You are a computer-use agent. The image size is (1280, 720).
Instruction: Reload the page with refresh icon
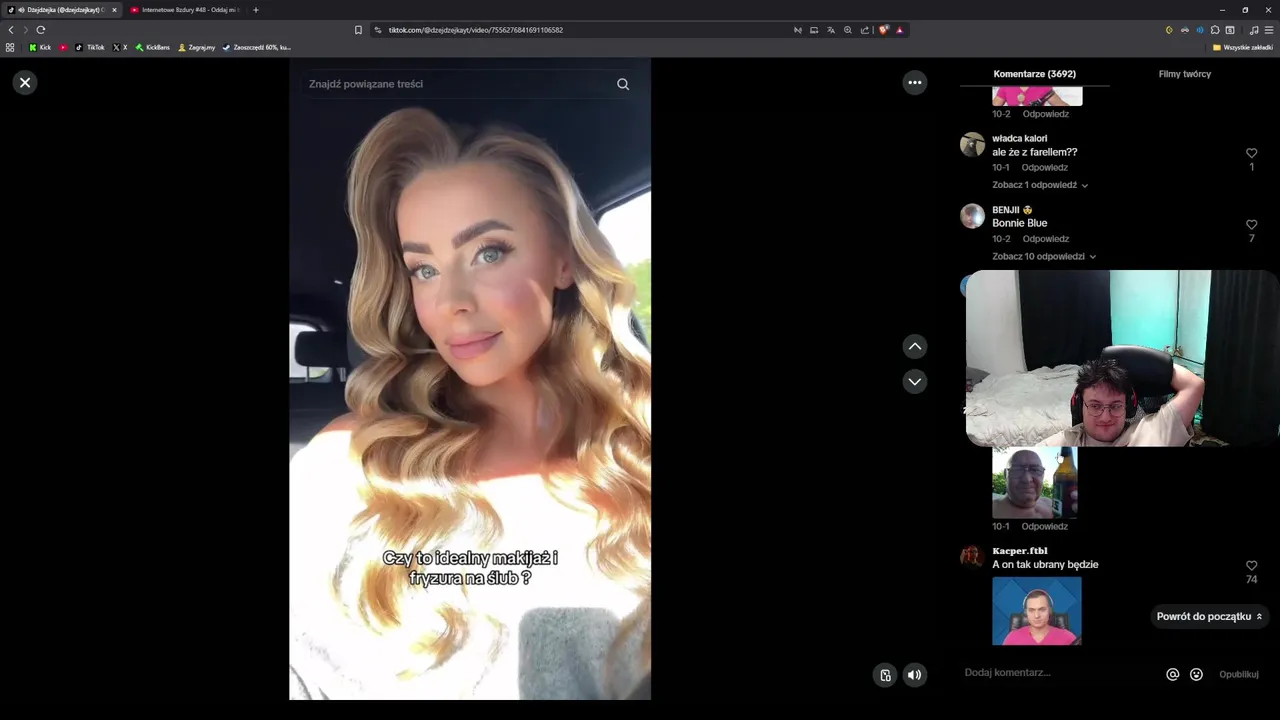tap(41, 30)
